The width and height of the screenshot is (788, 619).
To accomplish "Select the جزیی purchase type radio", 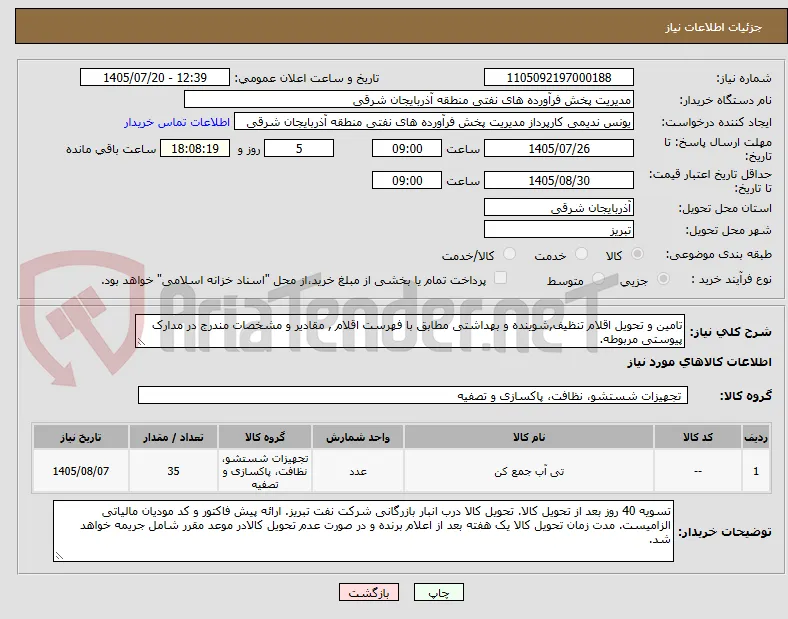I will (x=663, y=279).
